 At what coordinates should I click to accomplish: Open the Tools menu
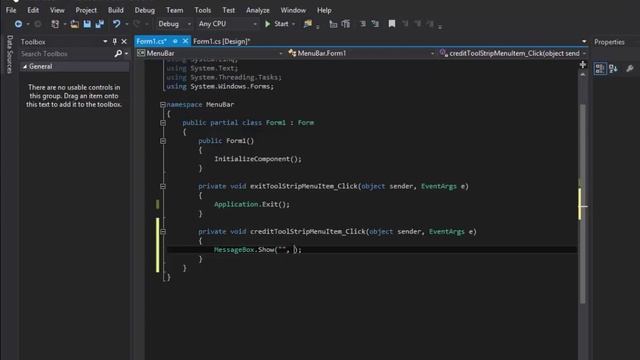click(x=202, y=10)
